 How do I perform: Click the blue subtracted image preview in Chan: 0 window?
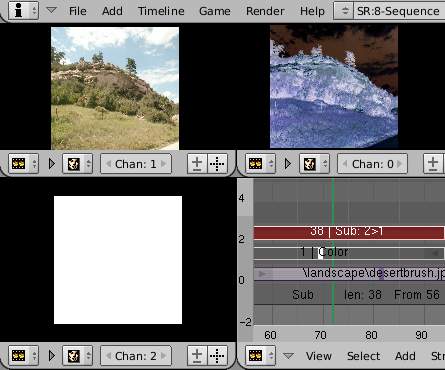tap(334, 87)
